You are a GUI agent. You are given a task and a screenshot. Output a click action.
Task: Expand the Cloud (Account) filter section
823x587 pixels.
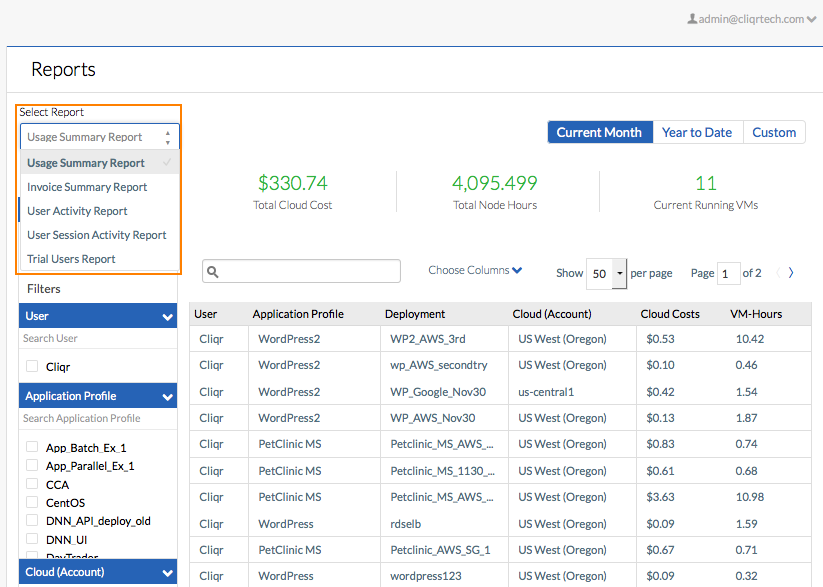point(167,572)
